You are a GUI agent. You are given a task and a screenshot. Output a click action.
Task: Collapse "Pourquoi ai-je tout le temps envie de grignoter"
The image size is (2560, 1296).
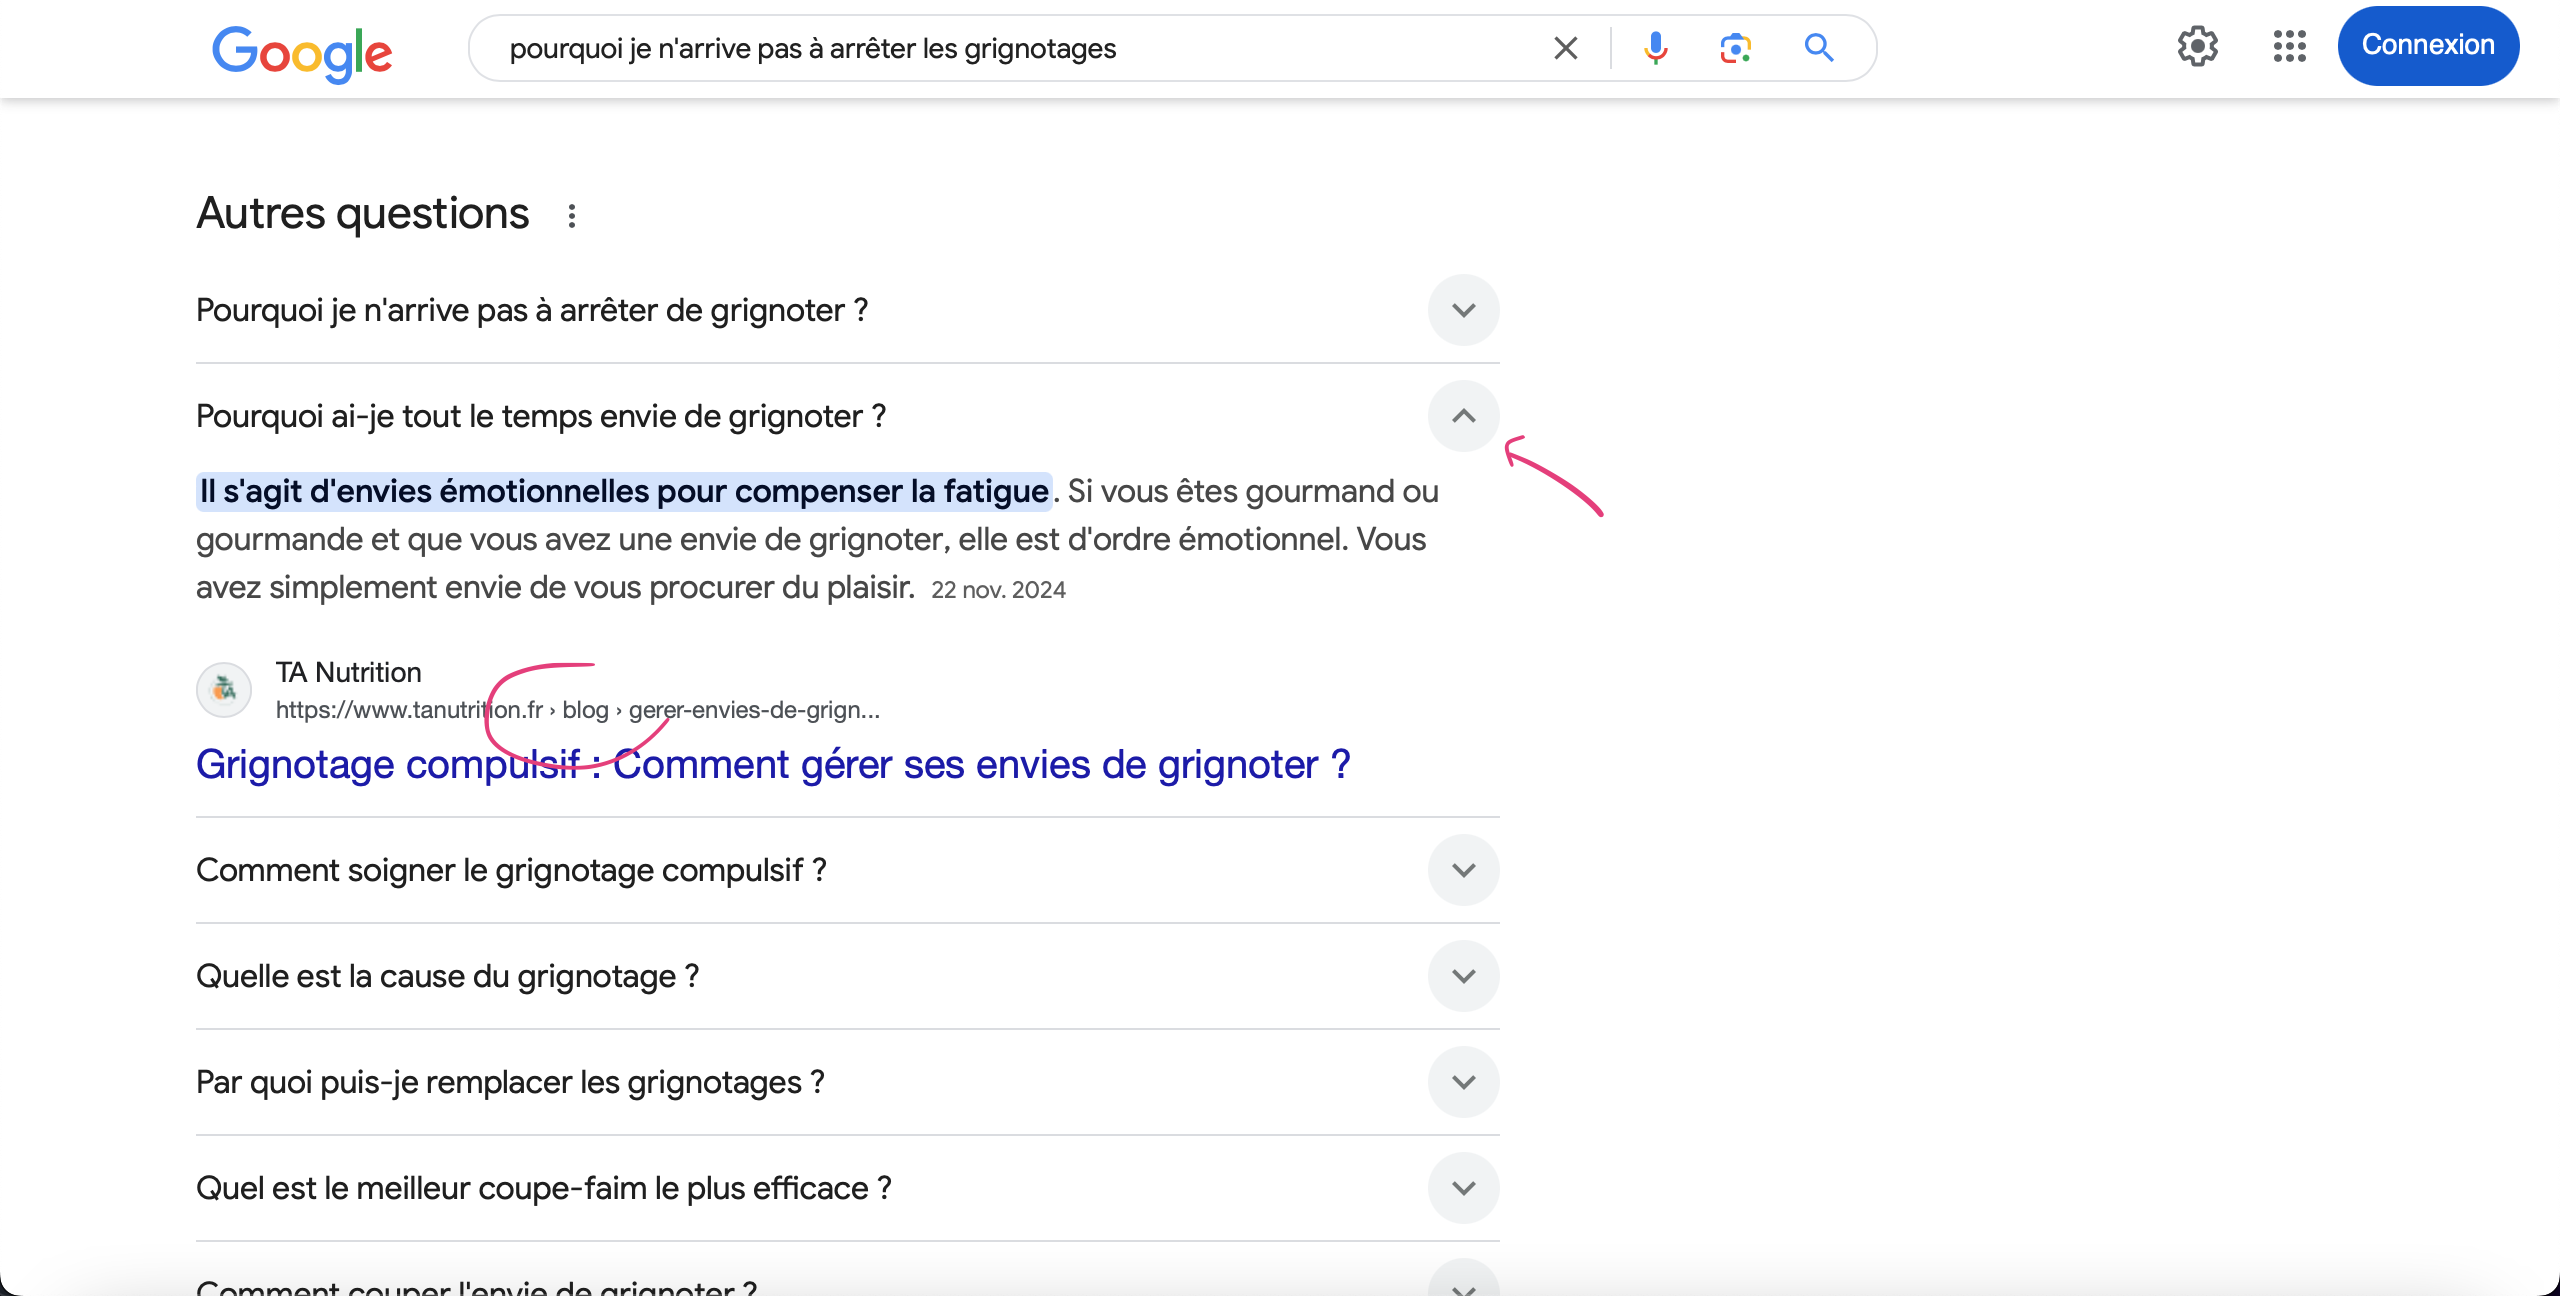tap(1464, 416)
